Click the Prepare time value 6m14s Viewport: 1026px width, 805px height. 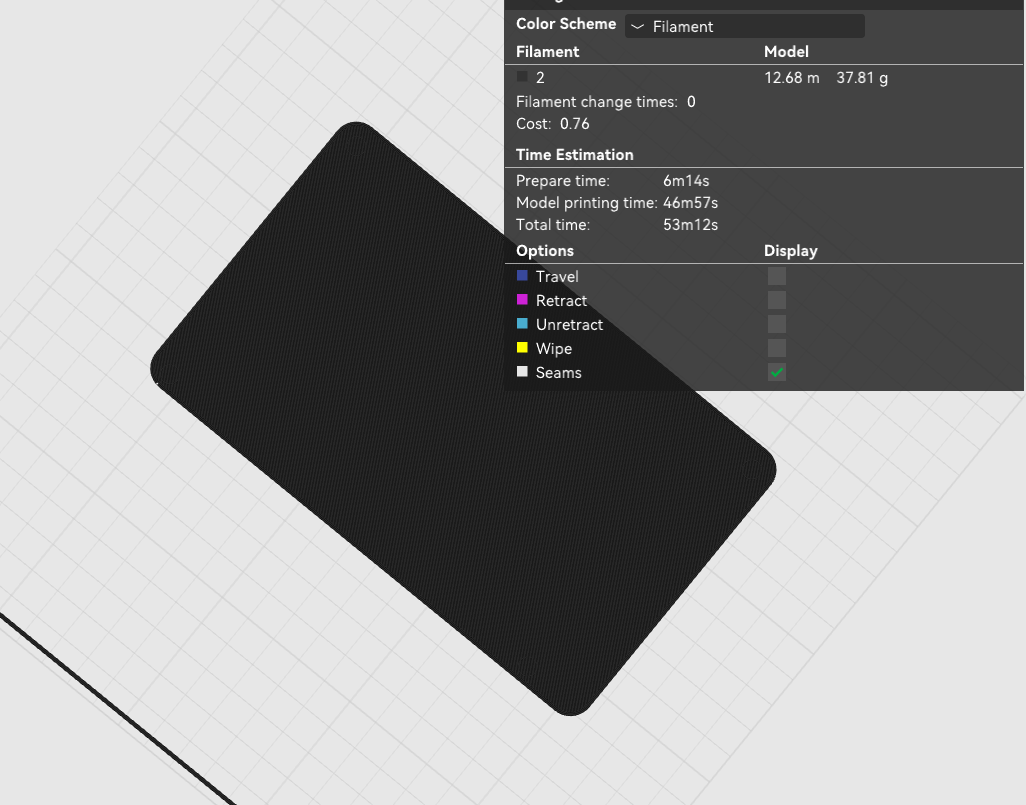pos(686,181)
